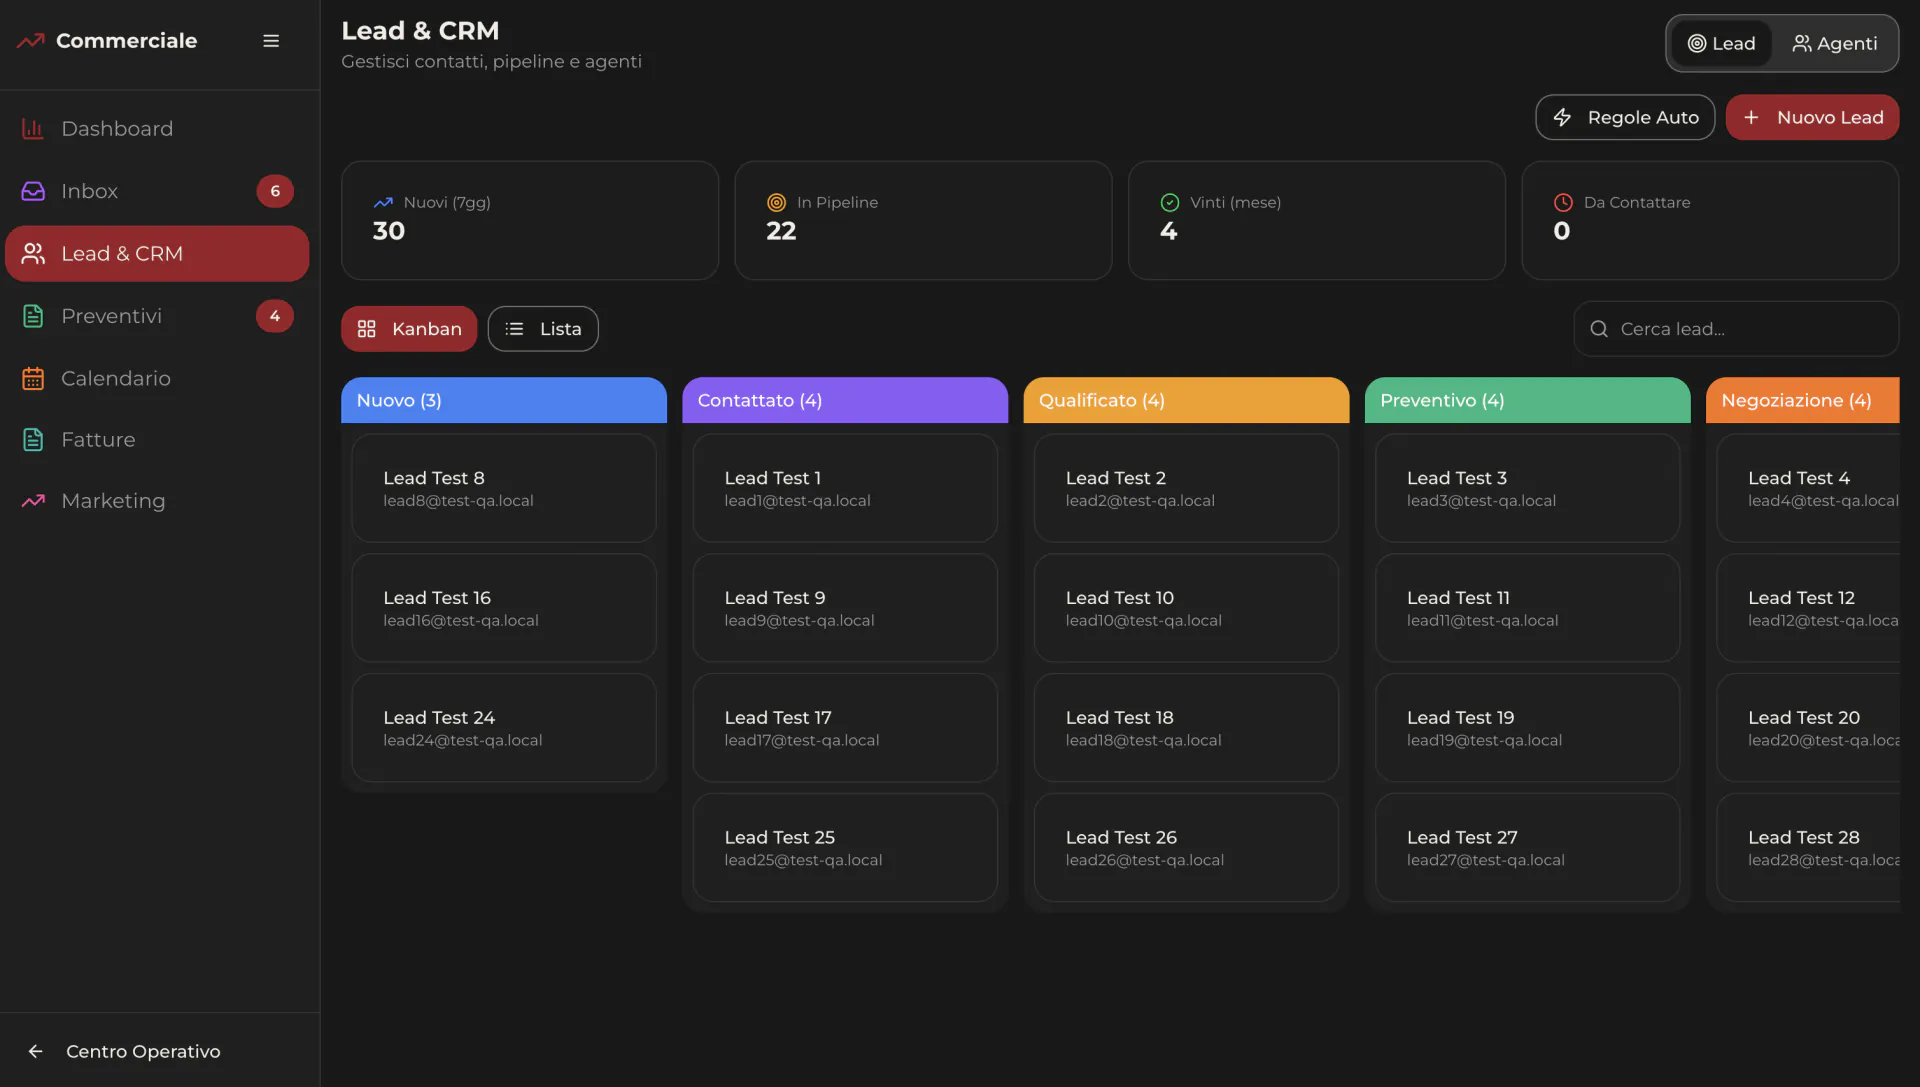Image resolution: width=1920 pixels, height=1087 pixels.
Task: Click the lightning bolt Regole Auto icon
Action: pos(1562,118)
